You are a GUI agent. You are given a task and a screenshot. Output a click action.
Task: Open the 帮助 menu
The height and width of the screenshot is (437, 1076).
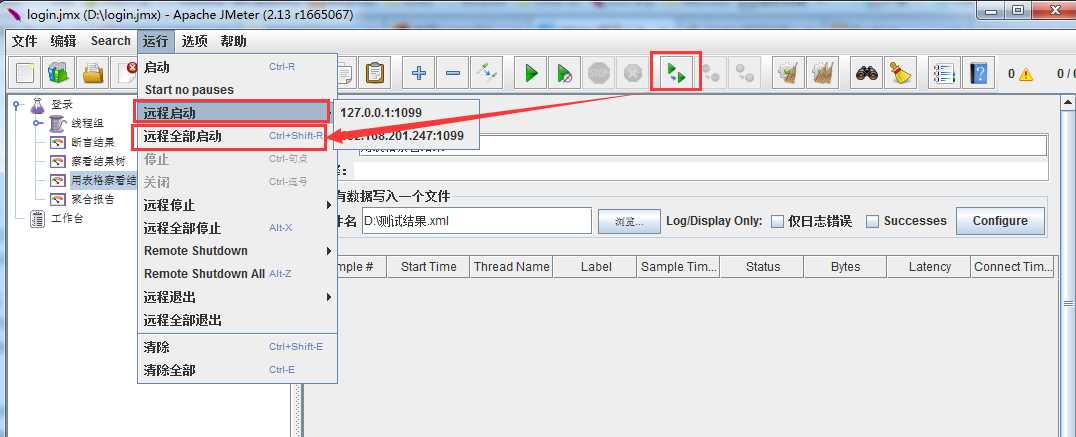click(233, 41)
